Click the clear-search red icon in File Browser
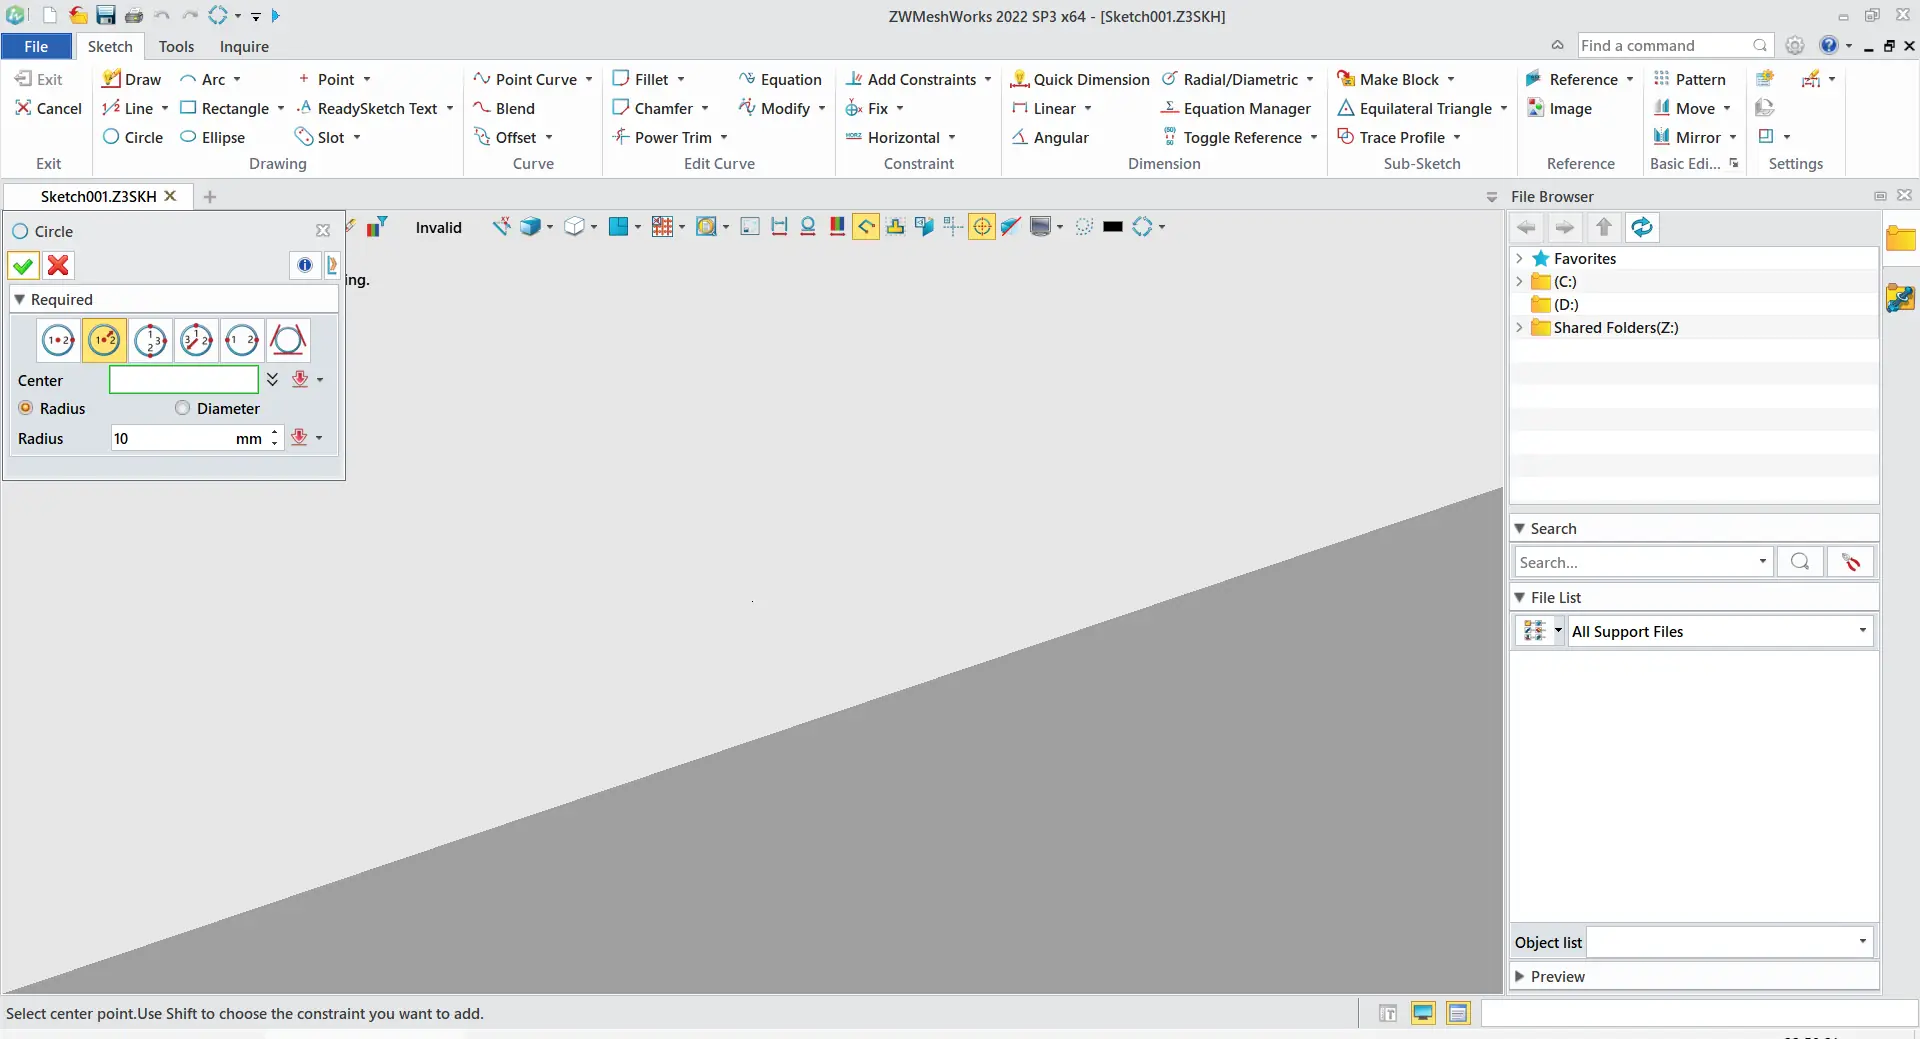This screenshot has width=1920, height=1039. click(x=1850, y=562)
